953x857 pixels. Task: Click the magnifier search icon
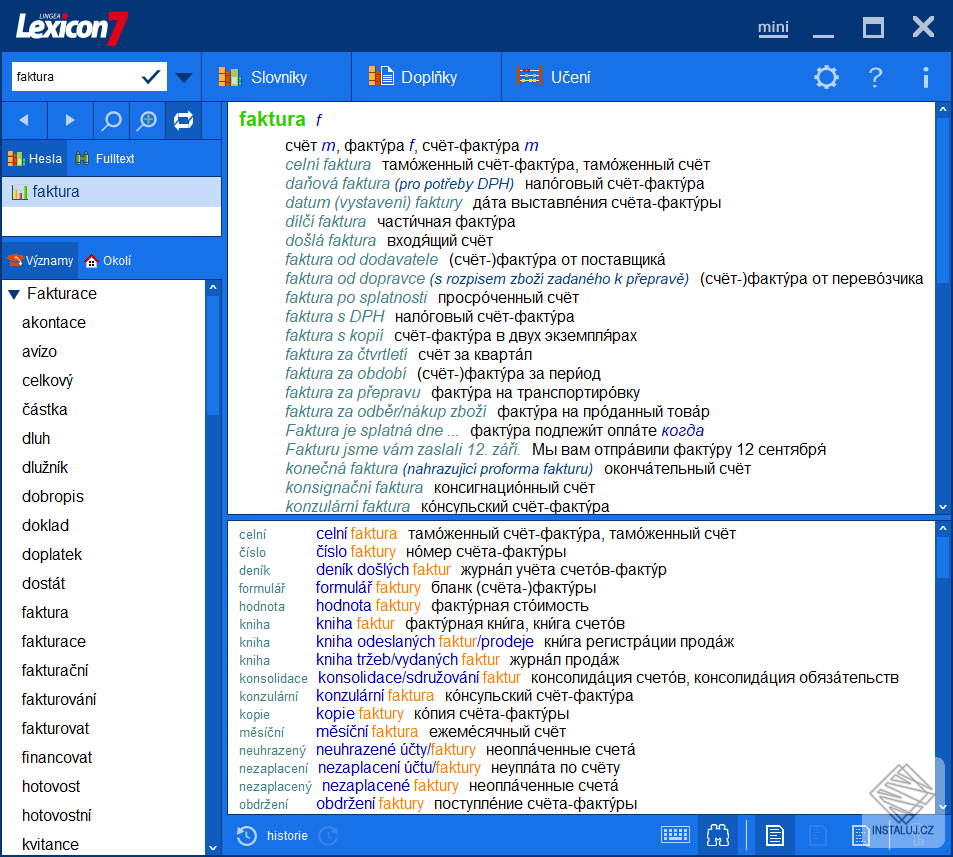[111, 120]
